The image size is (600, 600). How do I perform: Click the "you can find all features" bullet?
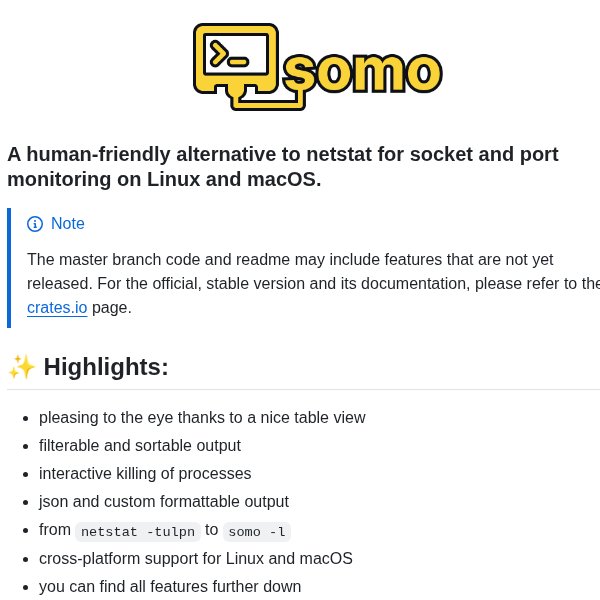170,587
